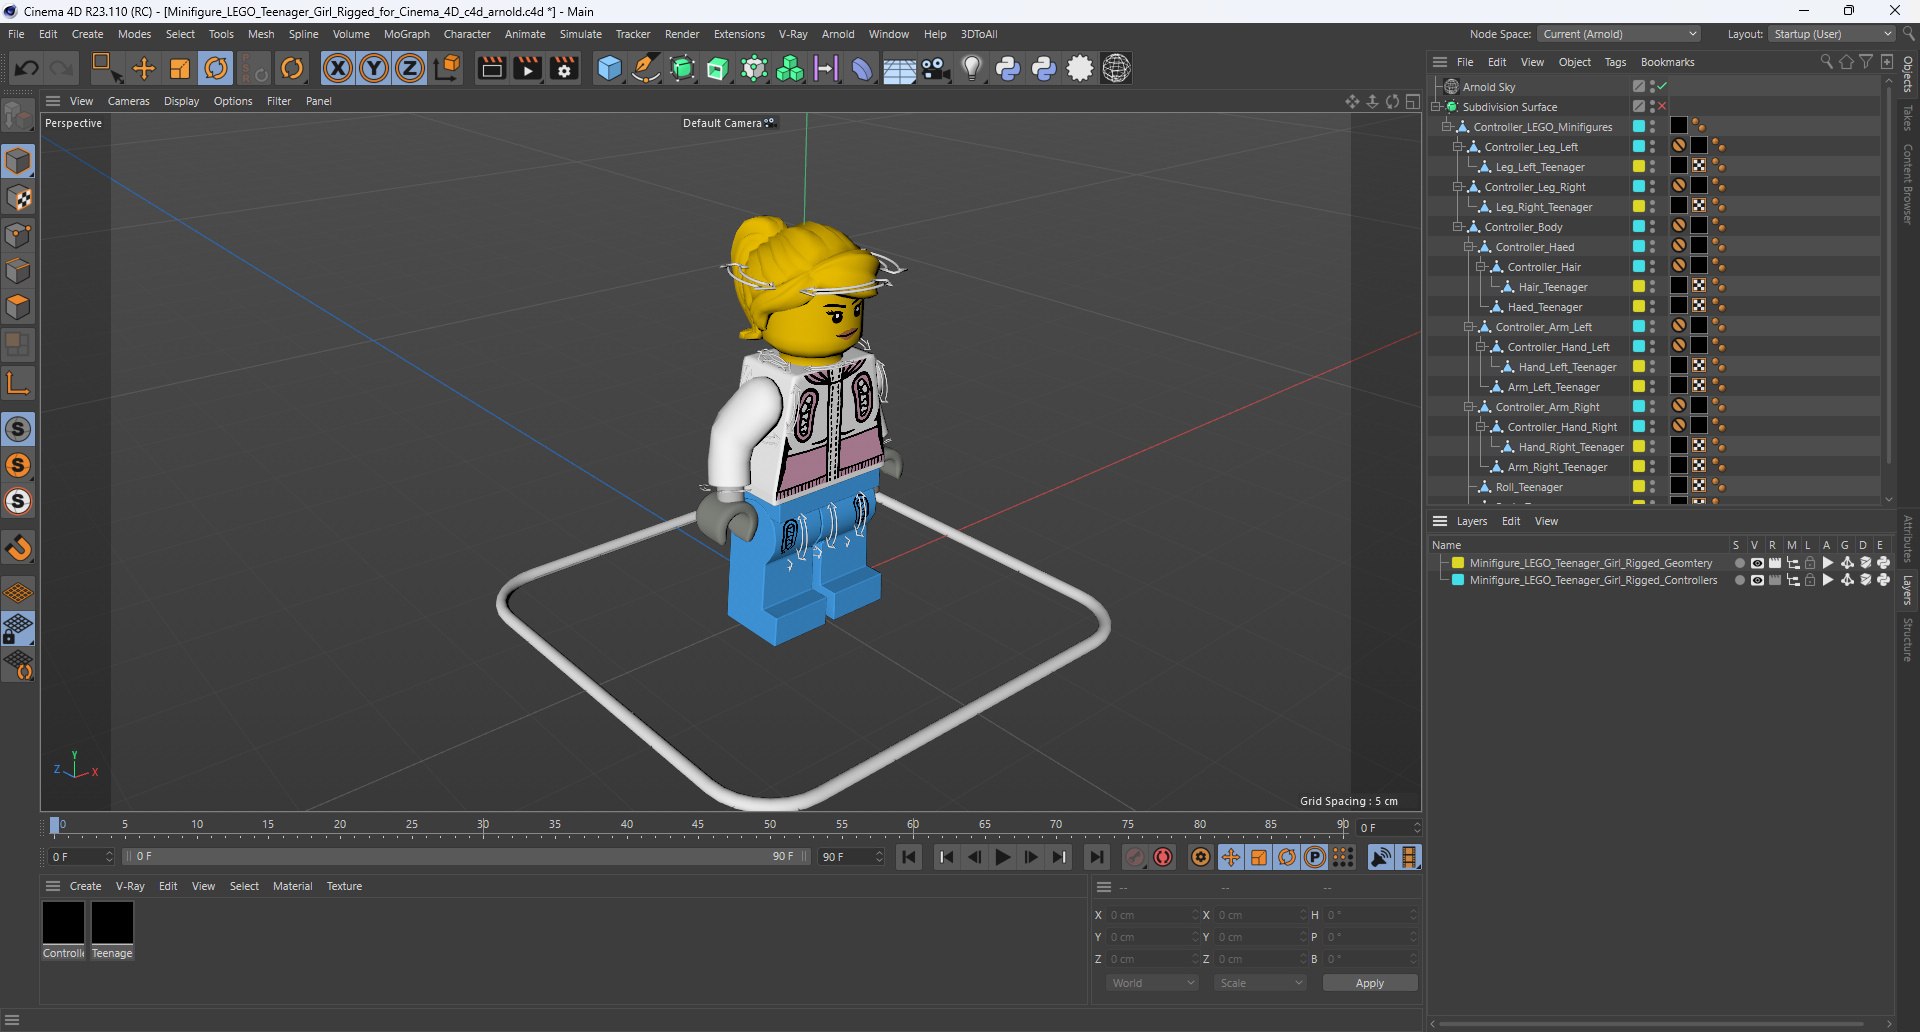This screenshot has width=1920, height=1032.
Task: Toggle the Snap magnet icon
Action: (18, 548)
